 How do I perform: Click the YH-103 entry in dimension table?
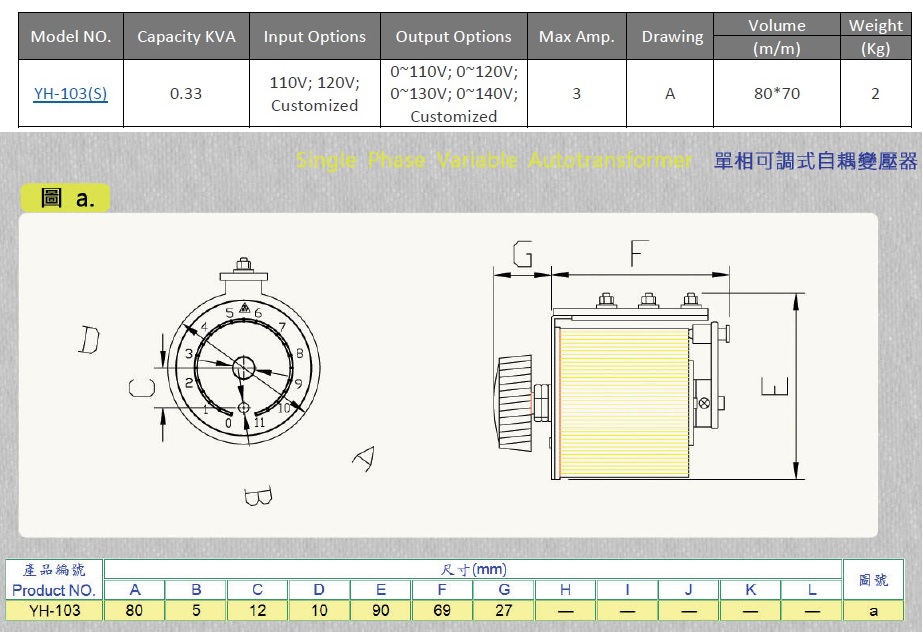53,609
